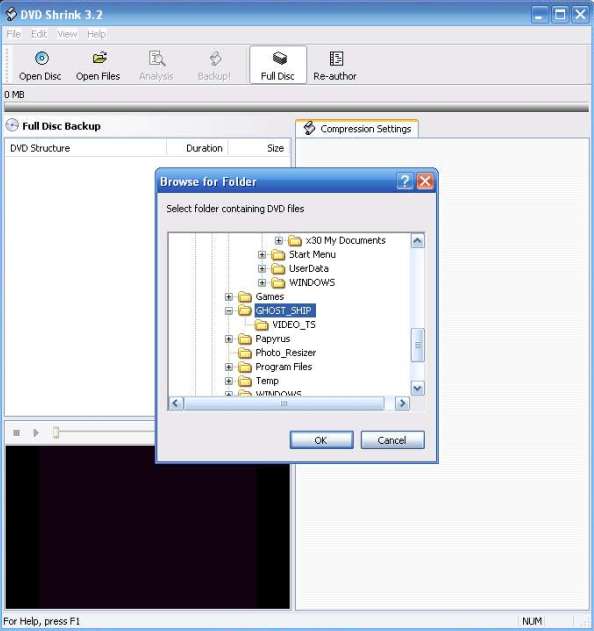Screen dimensions: 594x631
Task: Click the Photo_Resizer folder icon
Action: click(245, 353)
